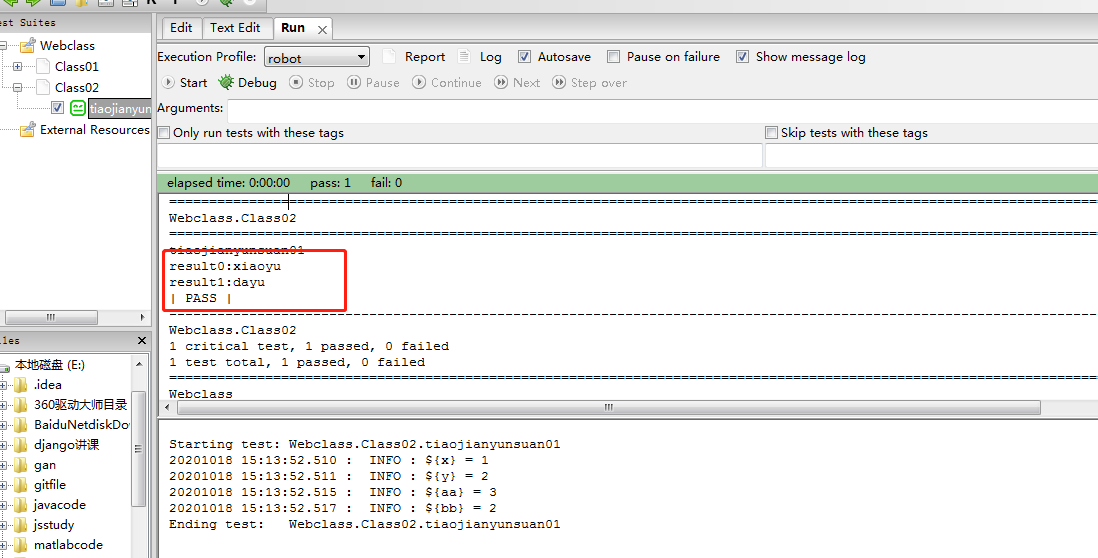
Task: Collapse the Class02 suite node
Action: point(18,88)
